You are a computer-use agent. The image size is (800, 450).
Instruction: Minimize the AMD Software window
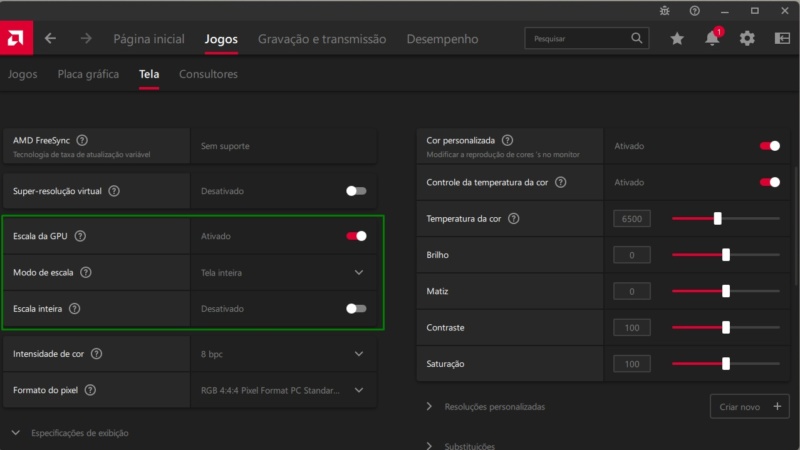tap(724, 11)
